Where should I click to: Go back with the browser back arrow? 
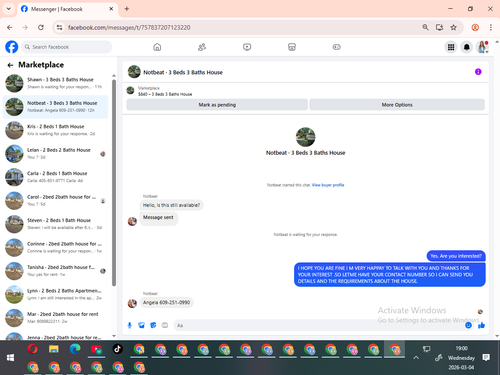tap(10, 27)
